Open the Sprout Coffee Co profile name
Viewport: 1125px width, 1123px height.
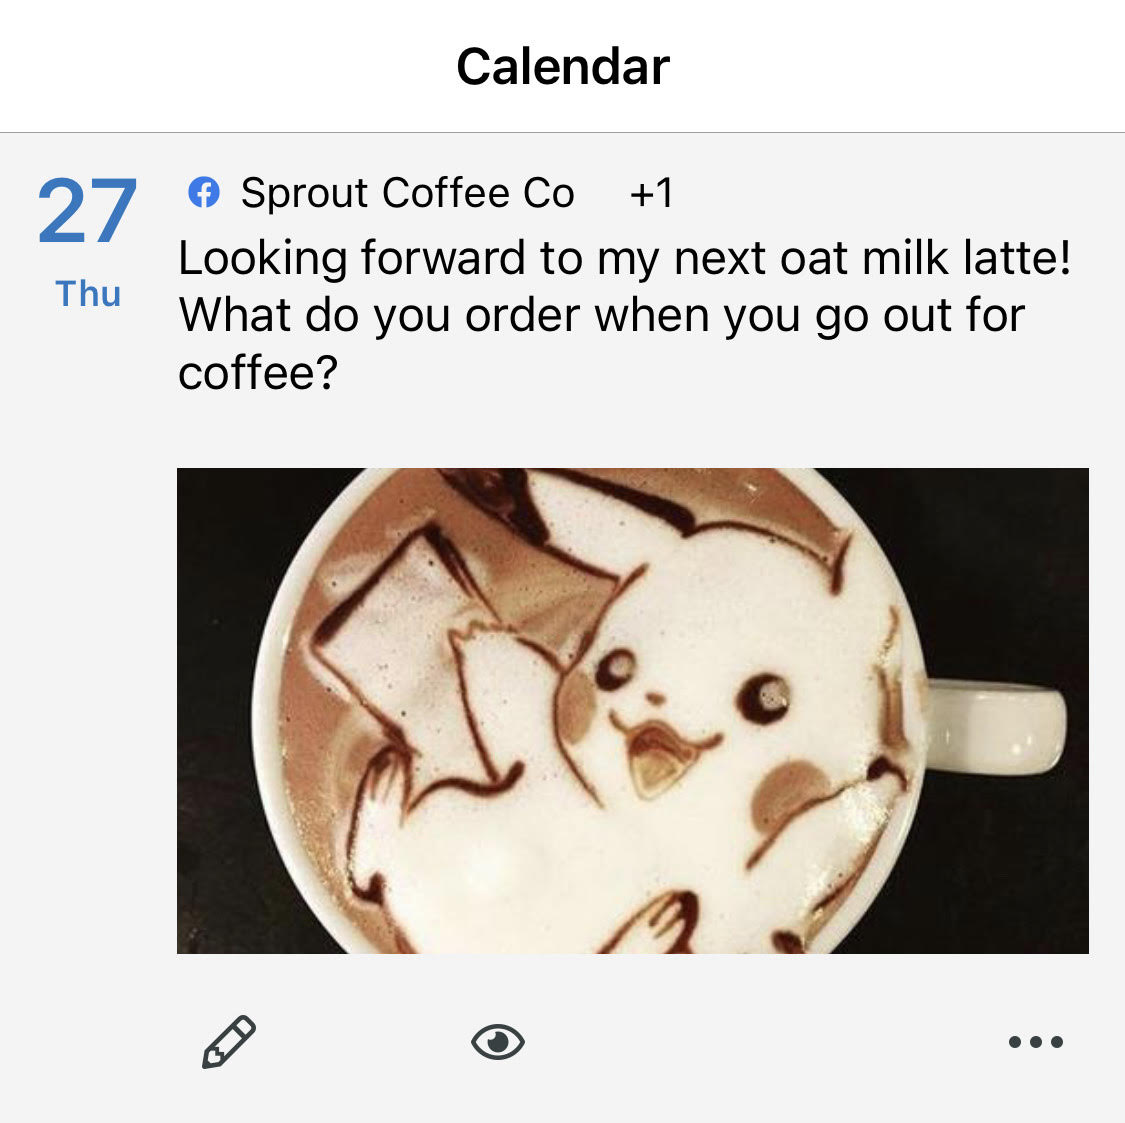pos(408,192)
